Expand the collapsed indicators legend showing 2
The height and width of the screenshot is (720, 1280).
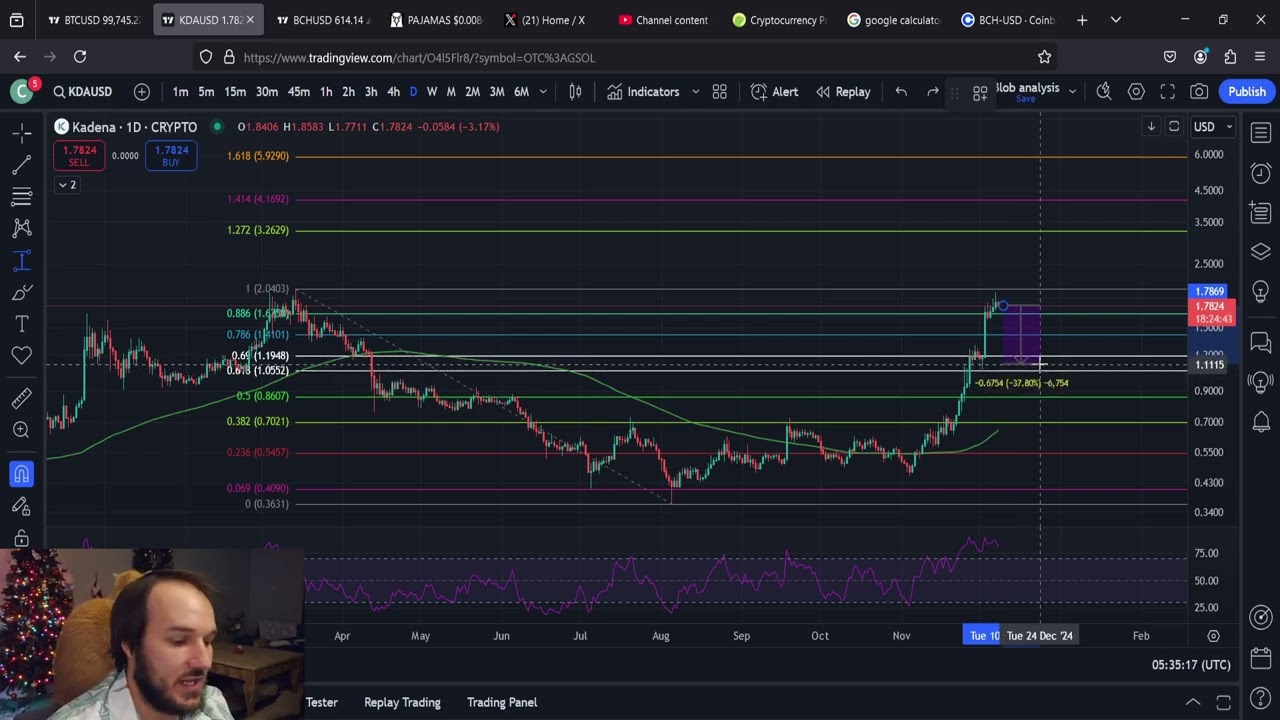click(66, 185)
